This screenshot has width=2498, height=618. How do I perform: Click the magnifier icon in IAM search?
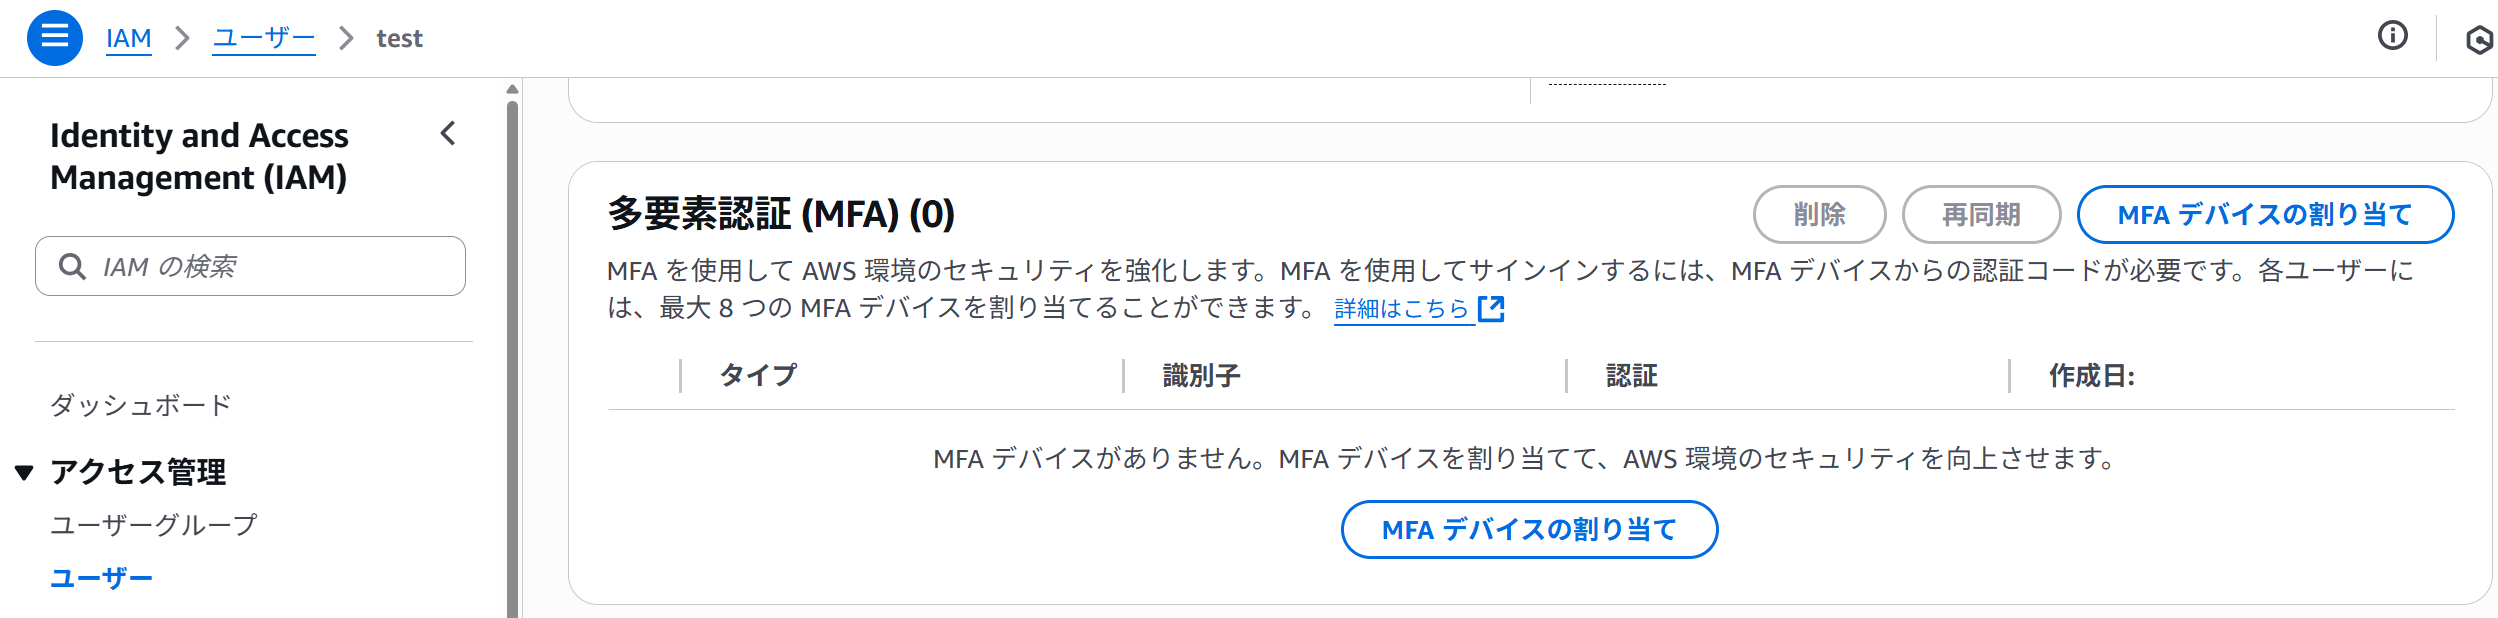pos(72,266)
